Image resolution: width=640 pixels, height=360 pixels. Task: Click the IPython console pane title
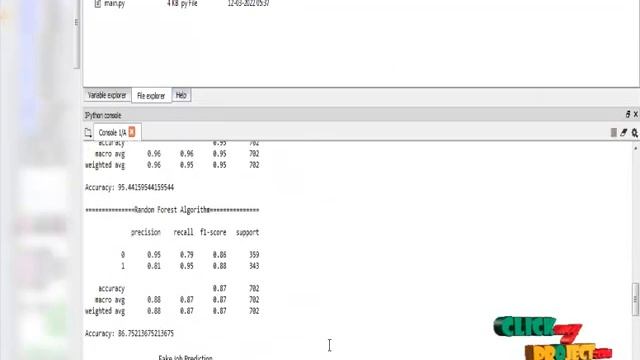pos(103,116)
